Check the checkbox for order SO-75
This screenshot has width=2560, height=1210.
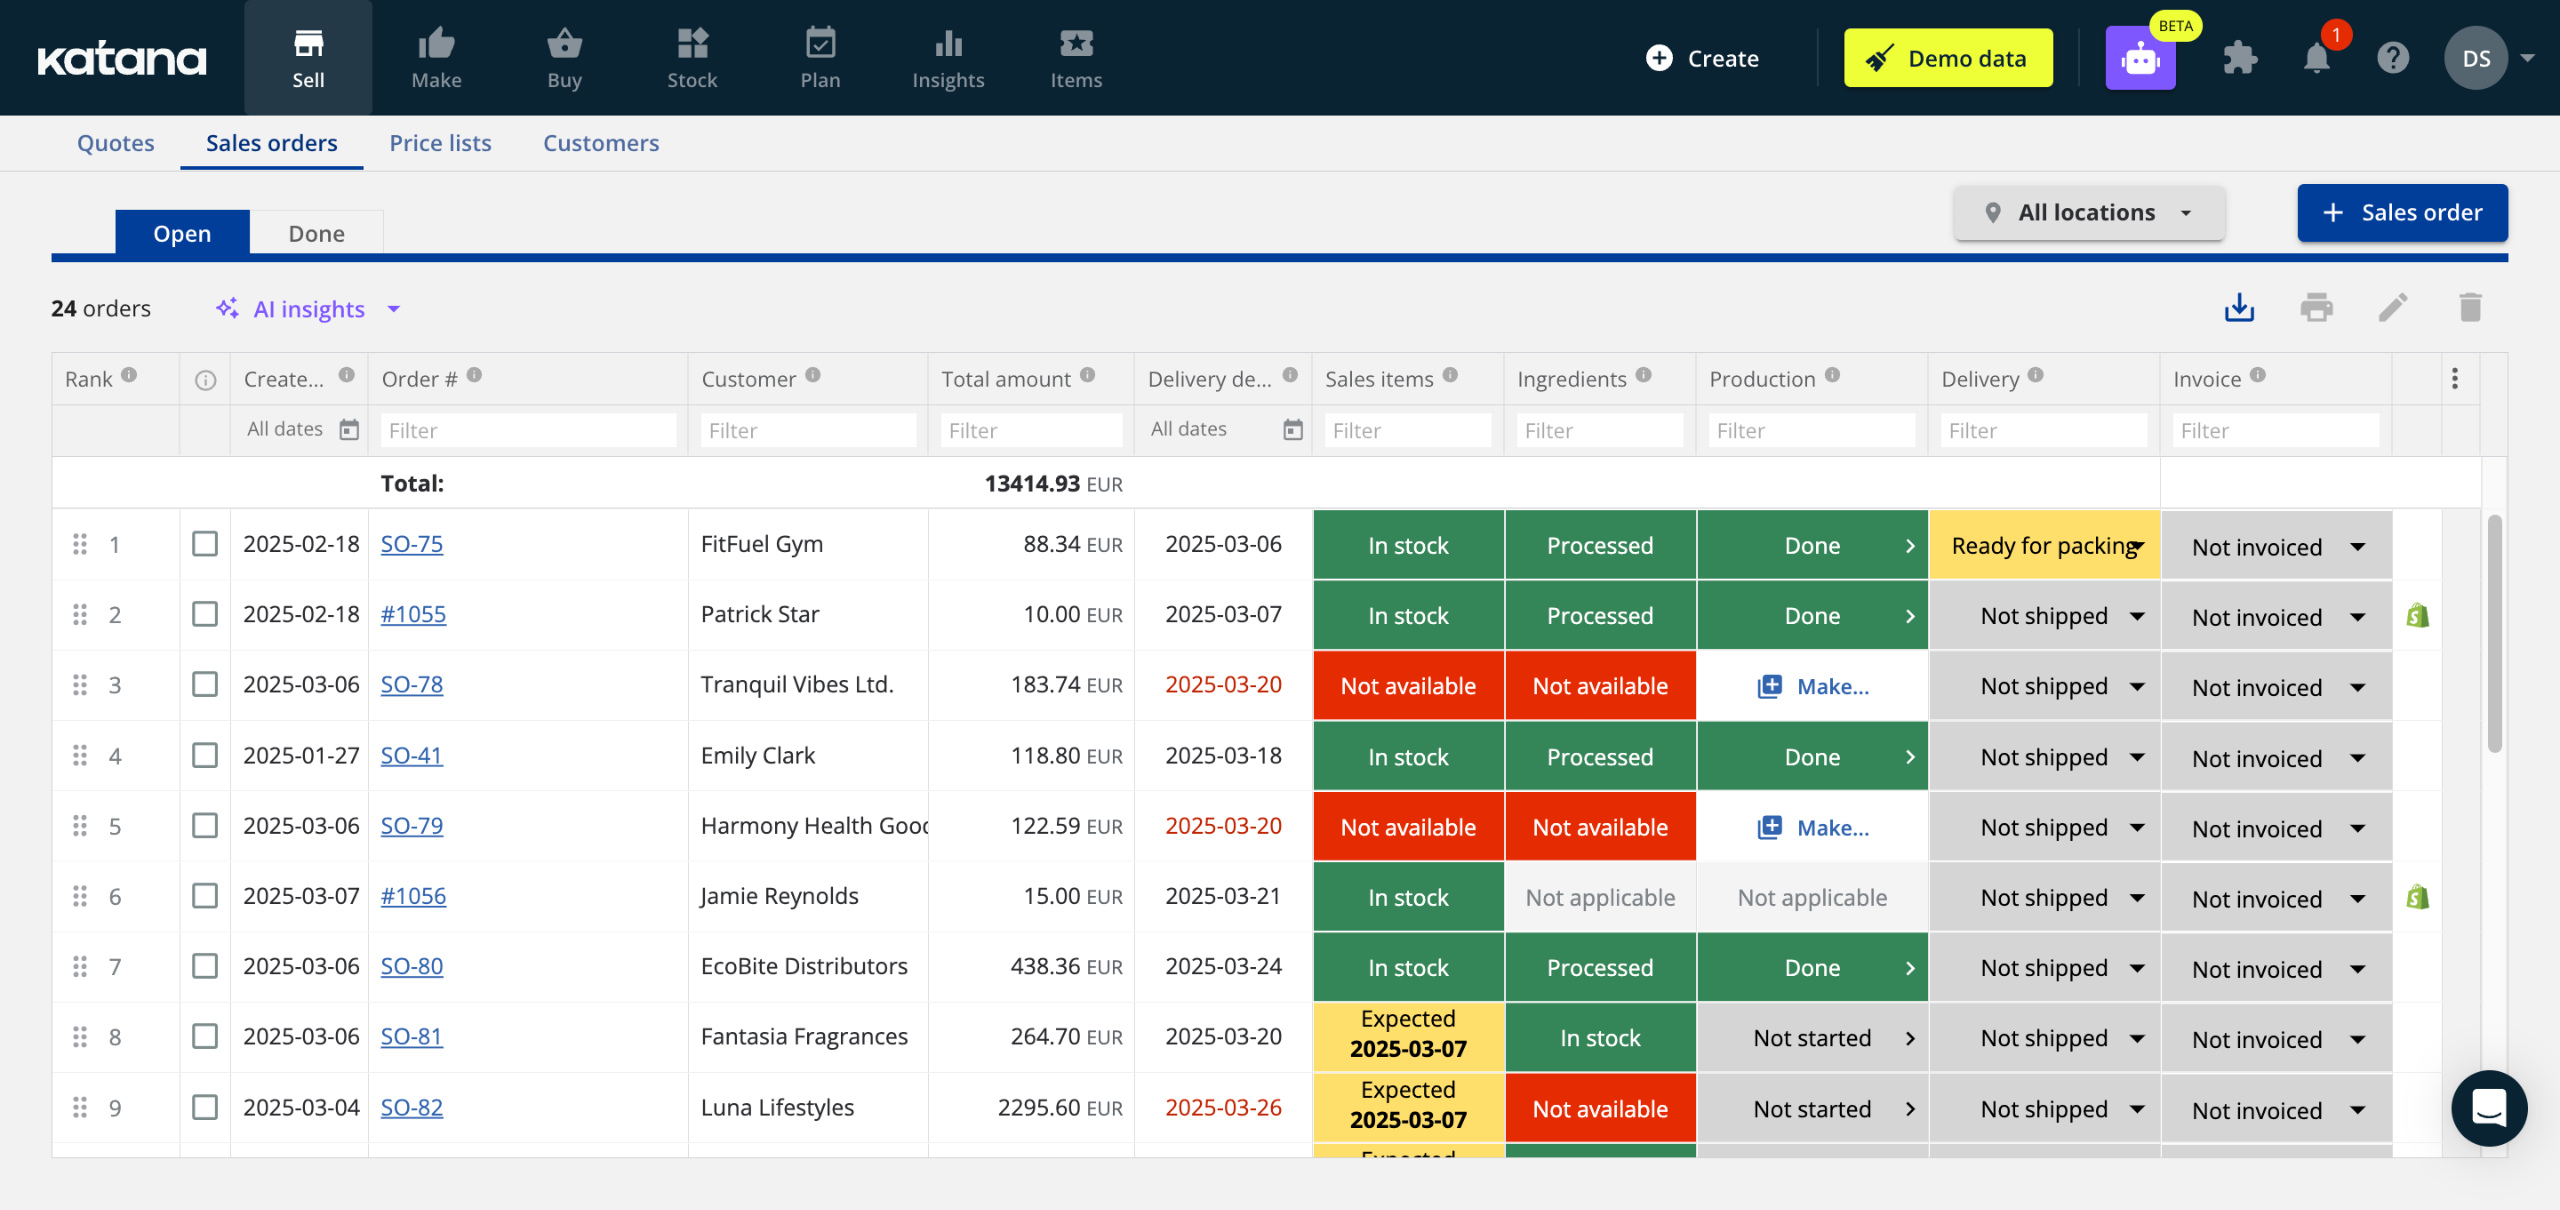tap(205, 544)
